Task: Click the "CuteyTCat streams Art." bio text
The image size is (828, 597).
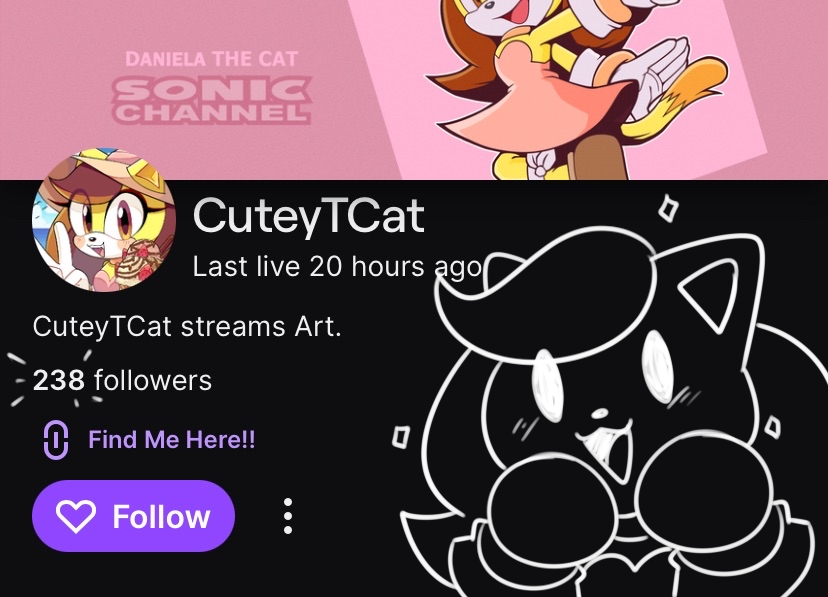Action: 187,327
